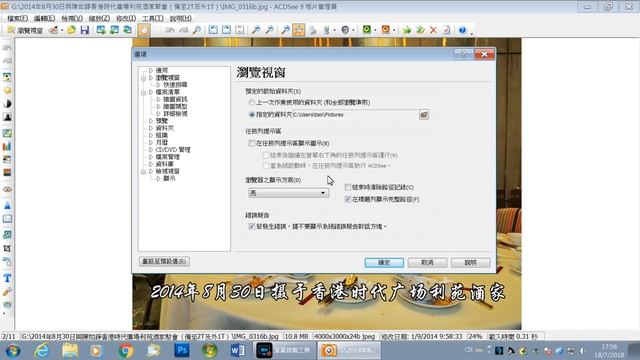
Task: Select radio 指定的資料夾
Action: (x=252, y=115)
